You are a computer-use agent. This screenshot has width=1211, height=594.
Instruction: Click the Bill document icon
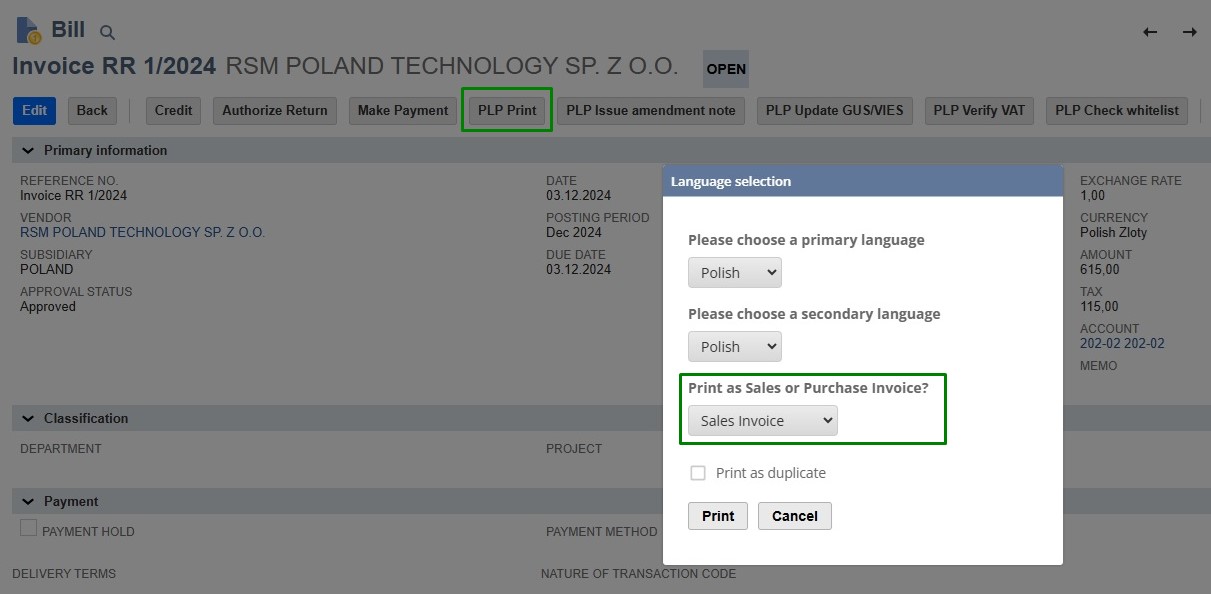pyautogui.click(x=29, y=31)
